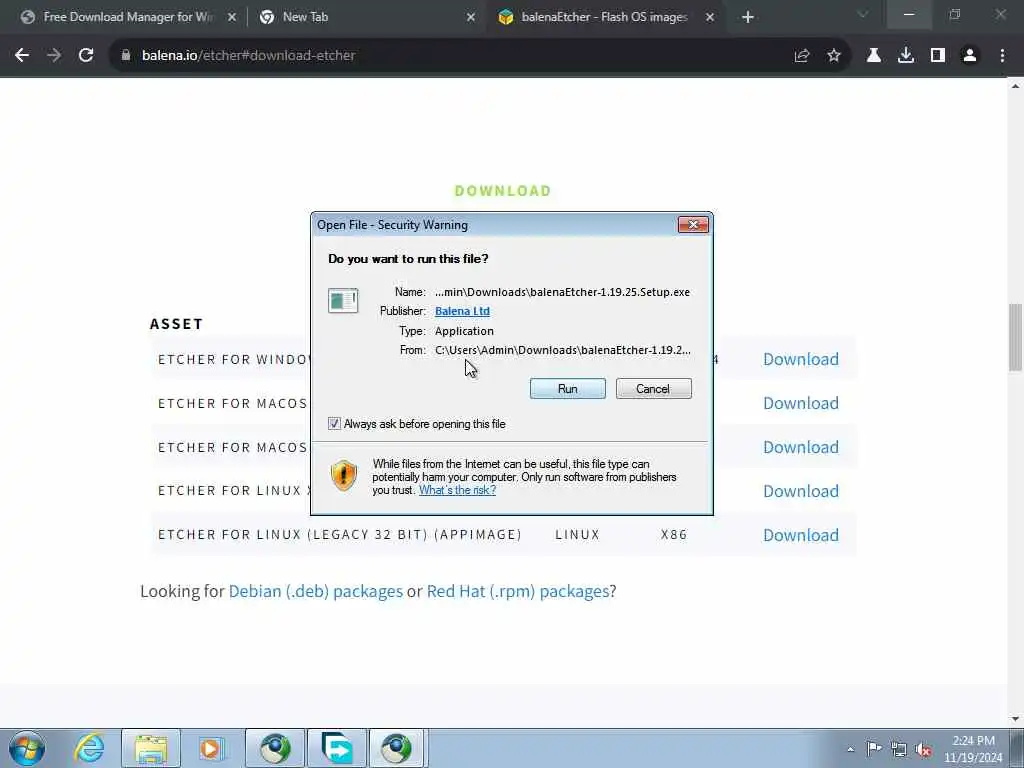Click the Run button in the security warning
This screenshot has width=1024, height=768.
[568, 389]
